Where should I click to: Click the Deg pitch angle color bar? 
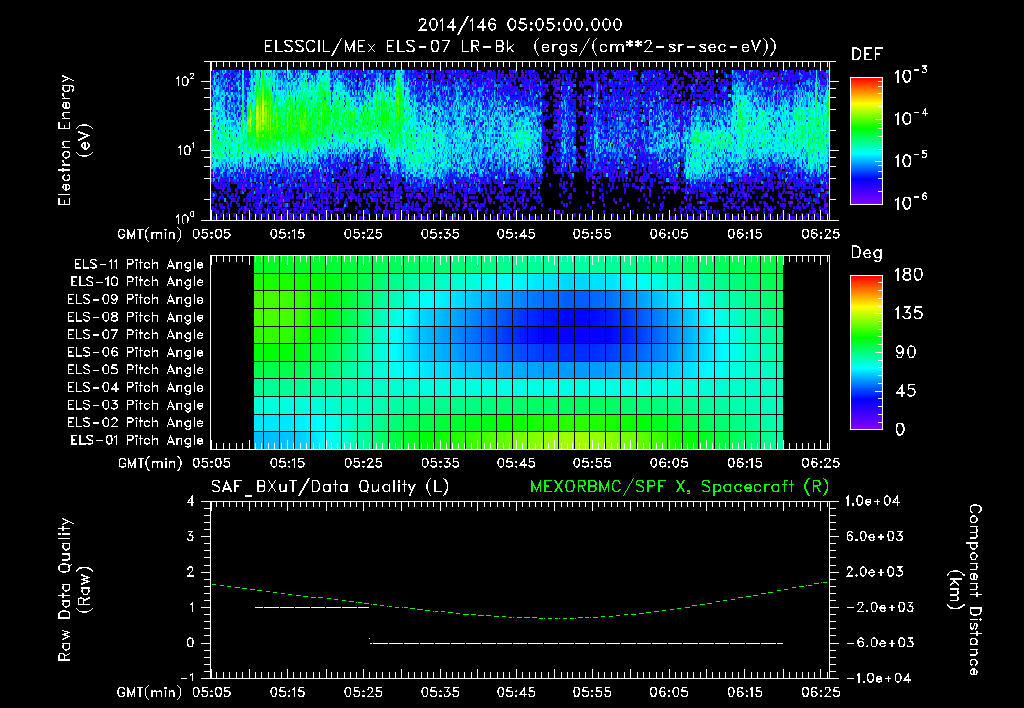point(866,353)
